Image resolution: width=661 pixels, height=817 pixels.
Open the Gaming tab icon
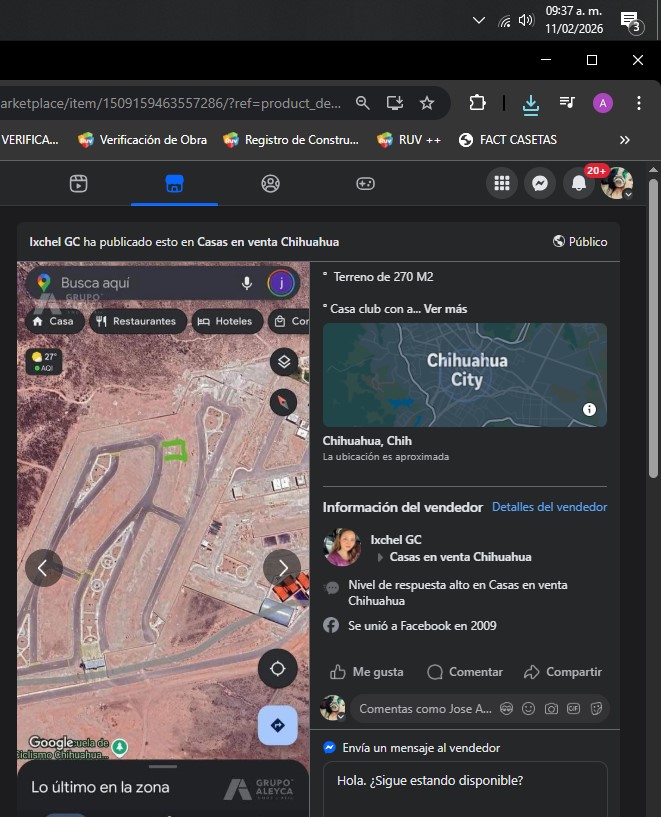[x=365, y=183]
